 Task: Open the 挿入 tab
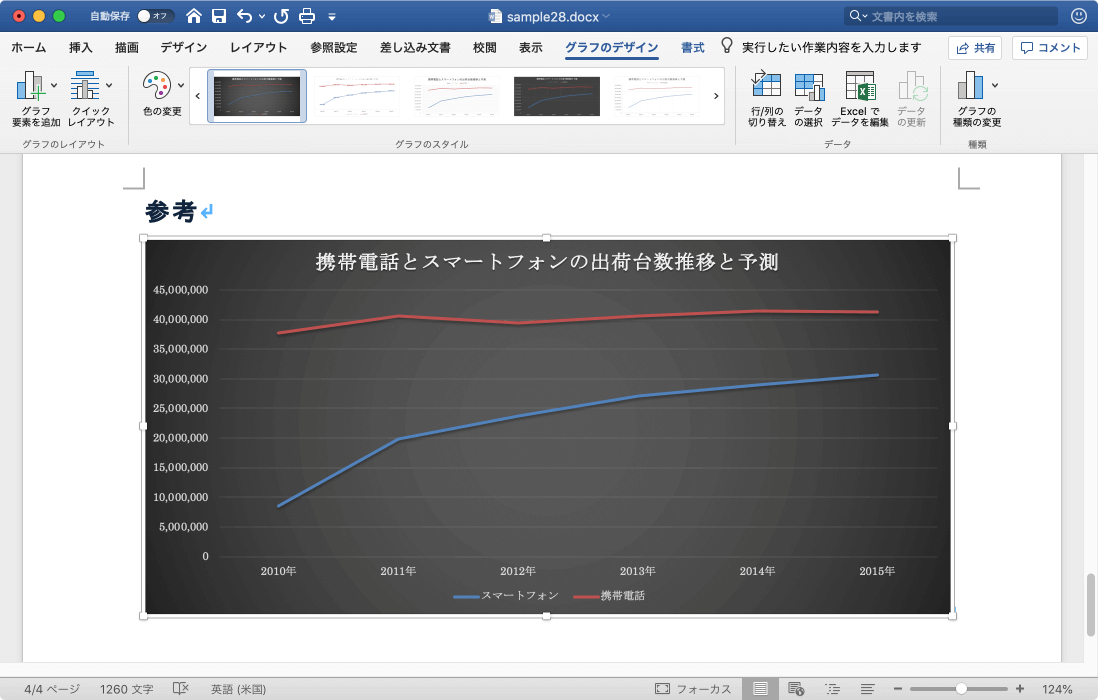pyautogui.click(x=81, y=48)
